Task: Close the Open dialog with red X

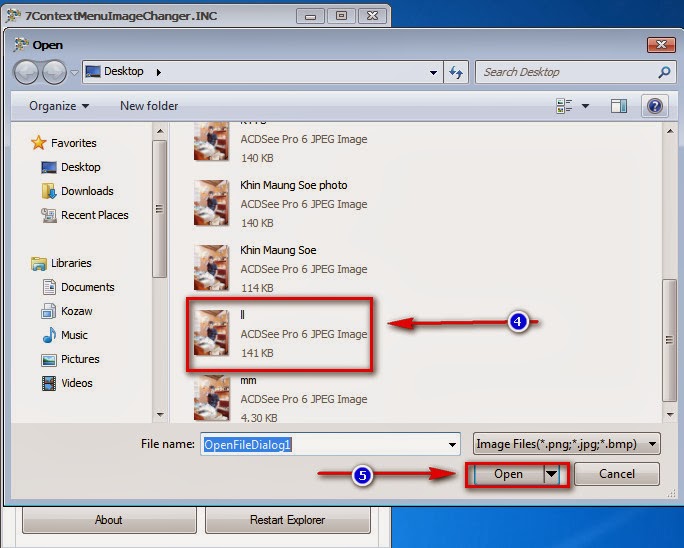Action: point(661,45)
